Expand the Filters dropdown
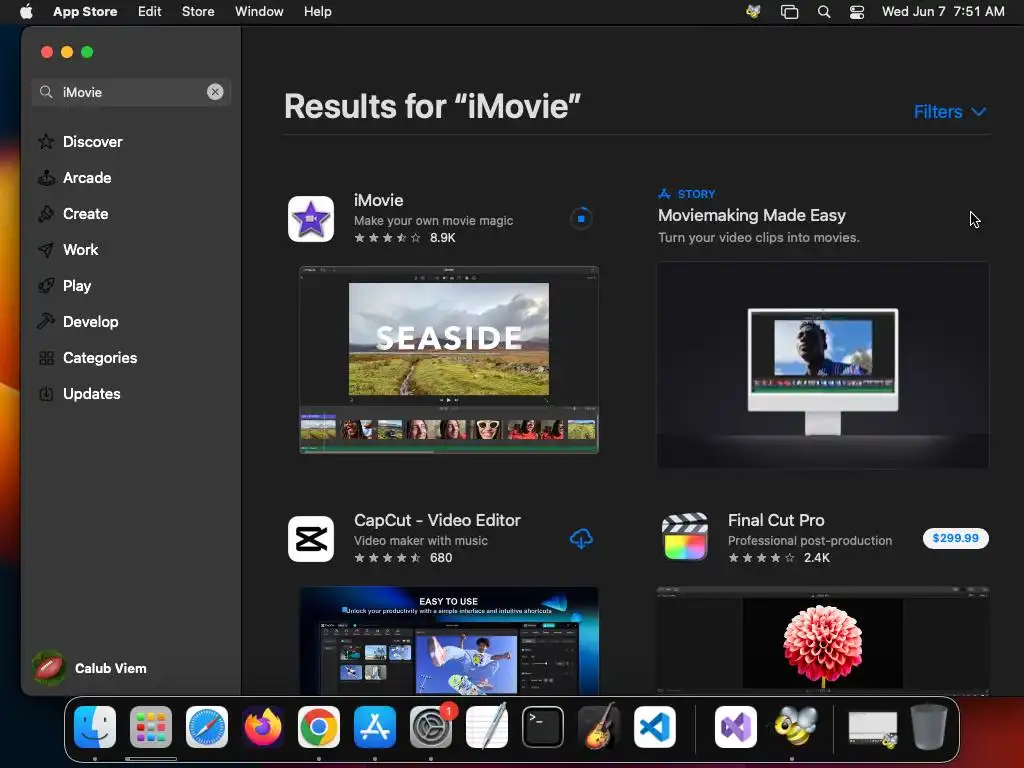The height and width of the screenshot is (768, 1024). tap(950, 112)
